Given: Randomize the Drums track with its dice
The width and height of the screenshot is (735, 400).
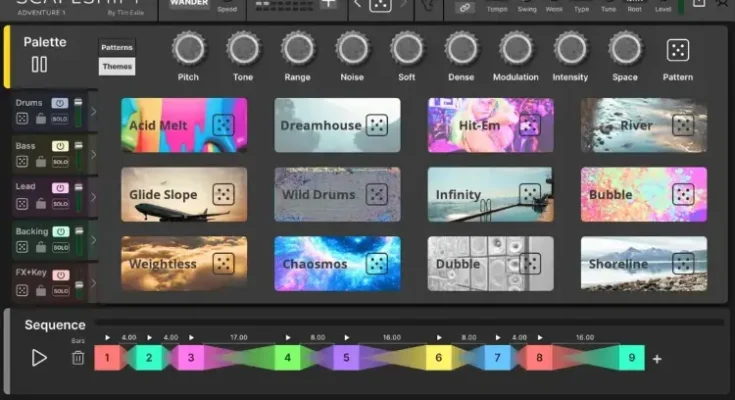Looking at the screenshot, I should pos(22,118).
